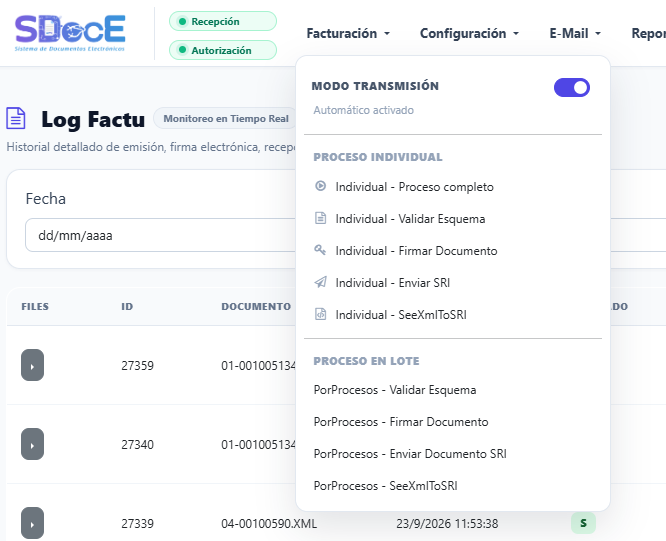This screenshot has width=666, height=541.
Task: Click the paper plane icon beside Enviar SRI
Action: coord(320,282)
